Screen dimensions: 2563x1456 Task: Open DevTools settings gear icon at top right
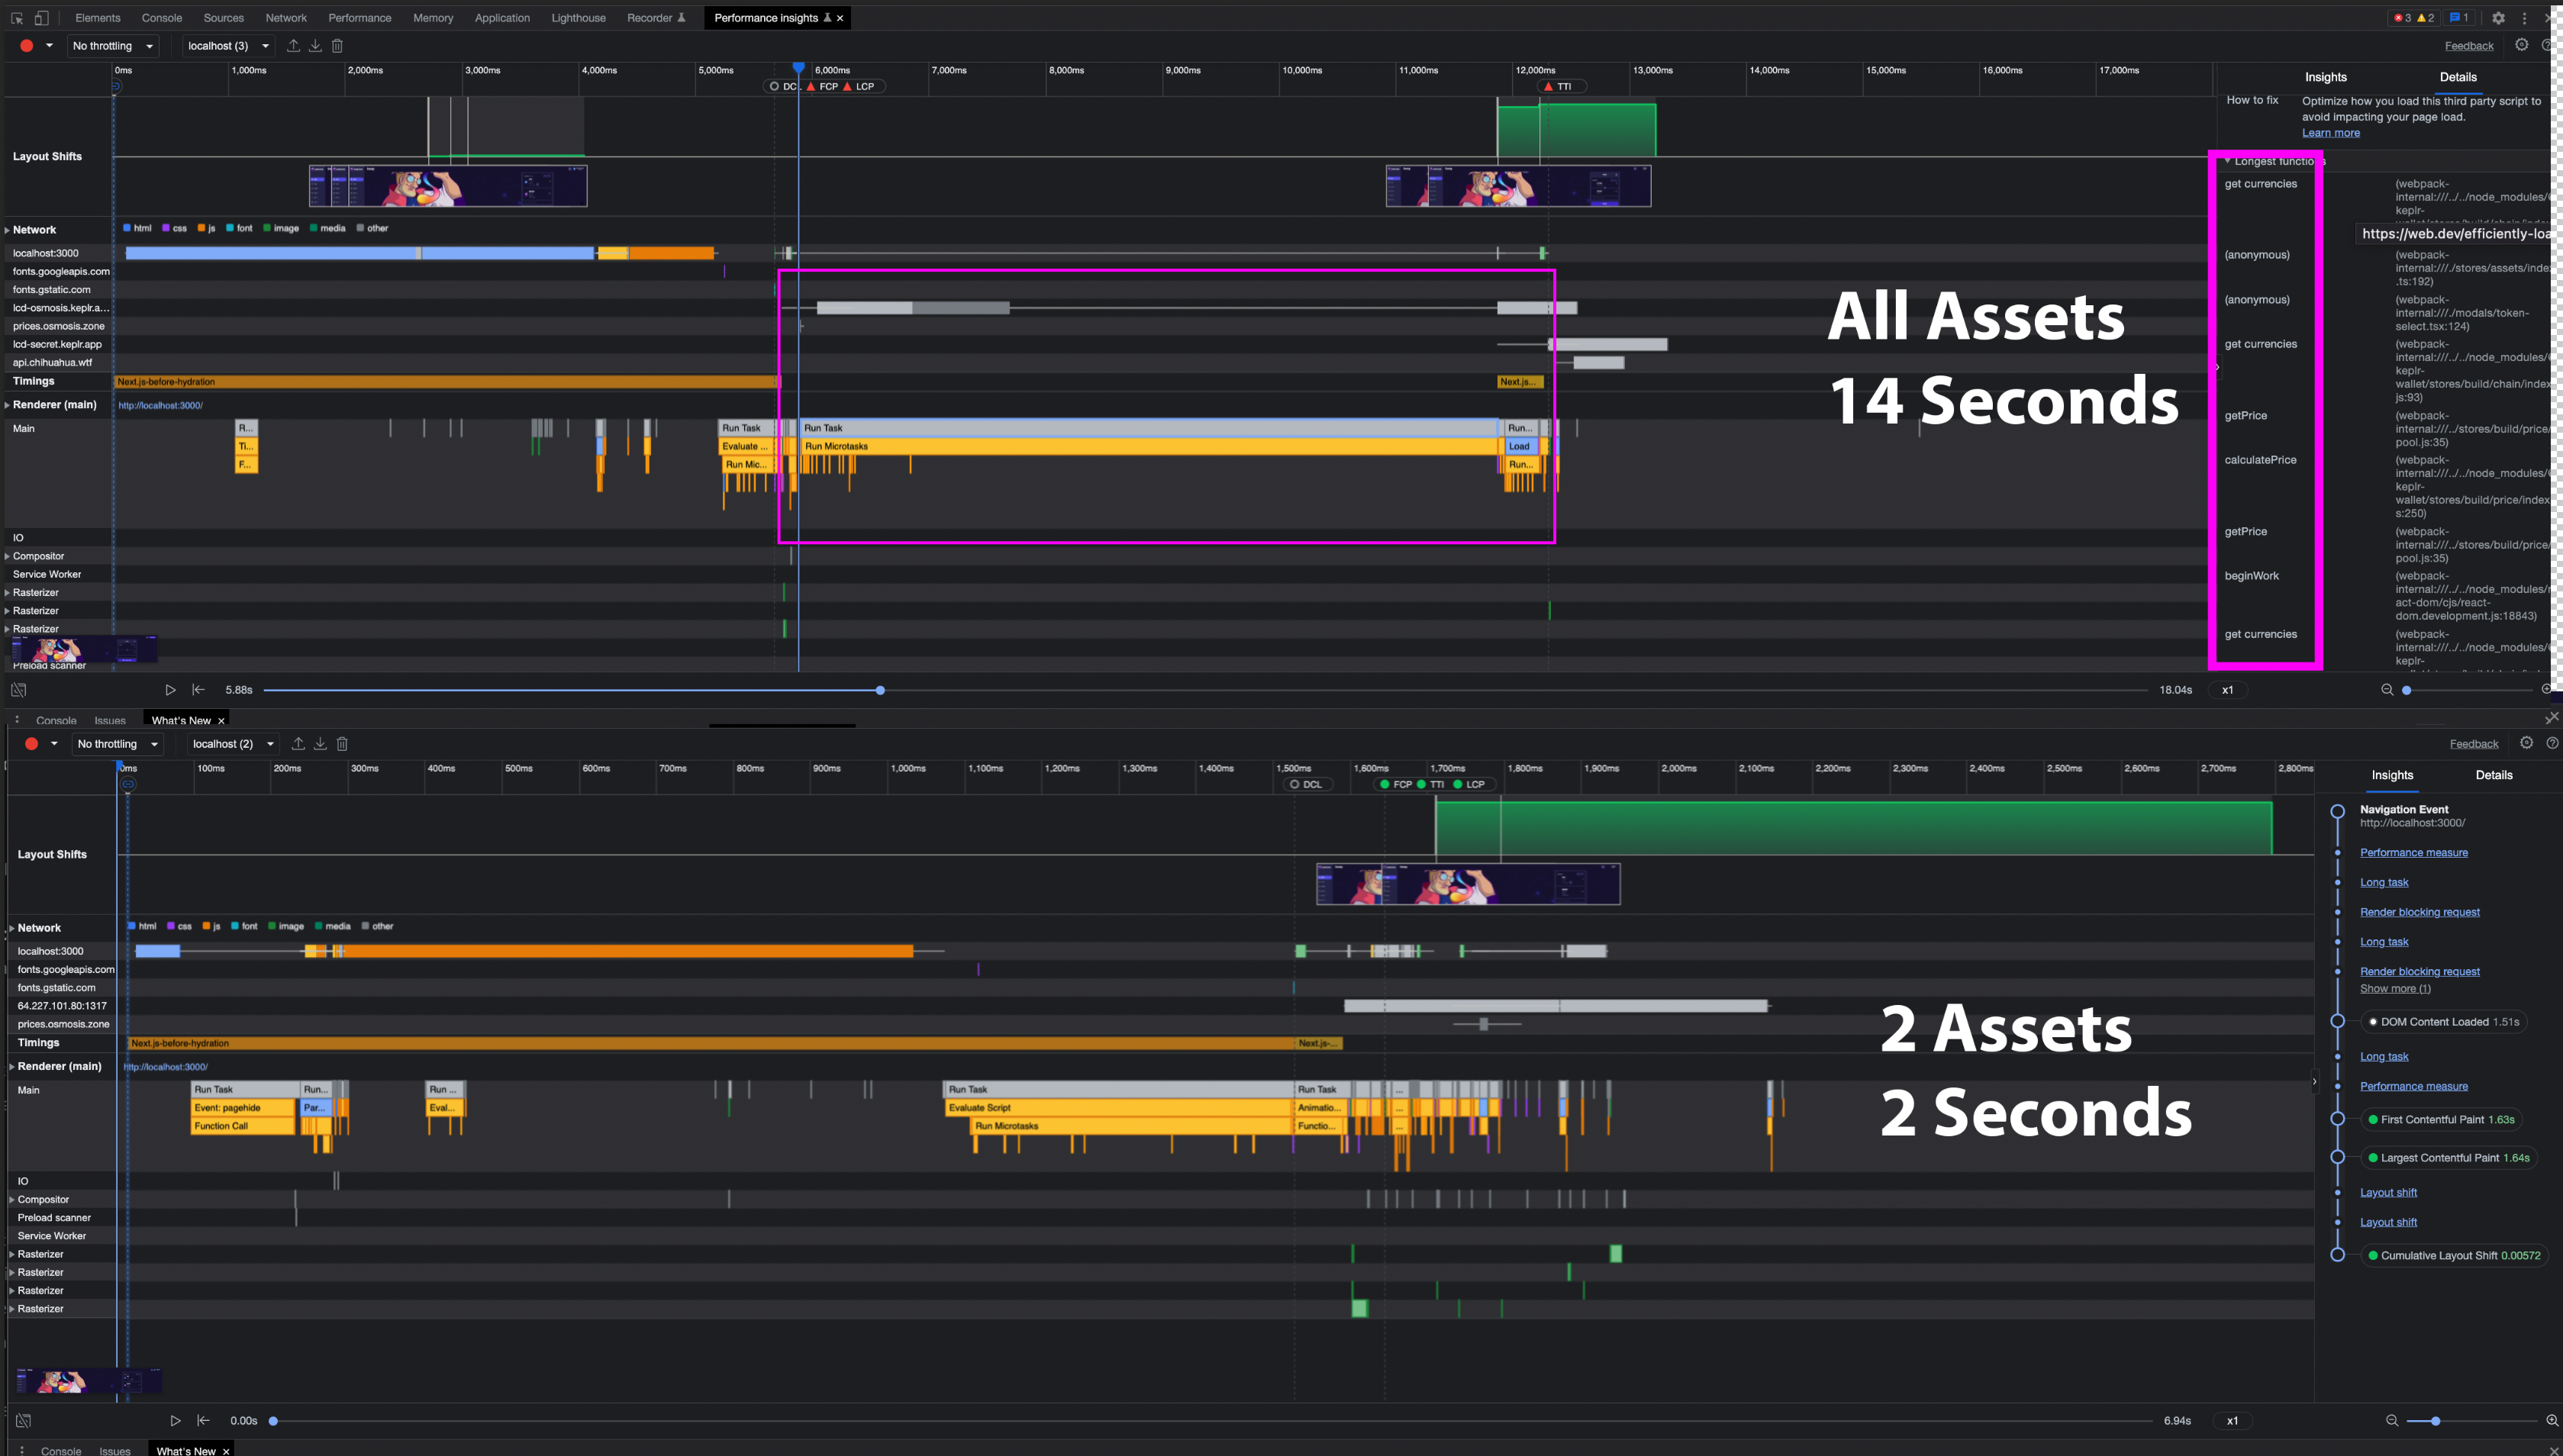(x=2498, y=18)
